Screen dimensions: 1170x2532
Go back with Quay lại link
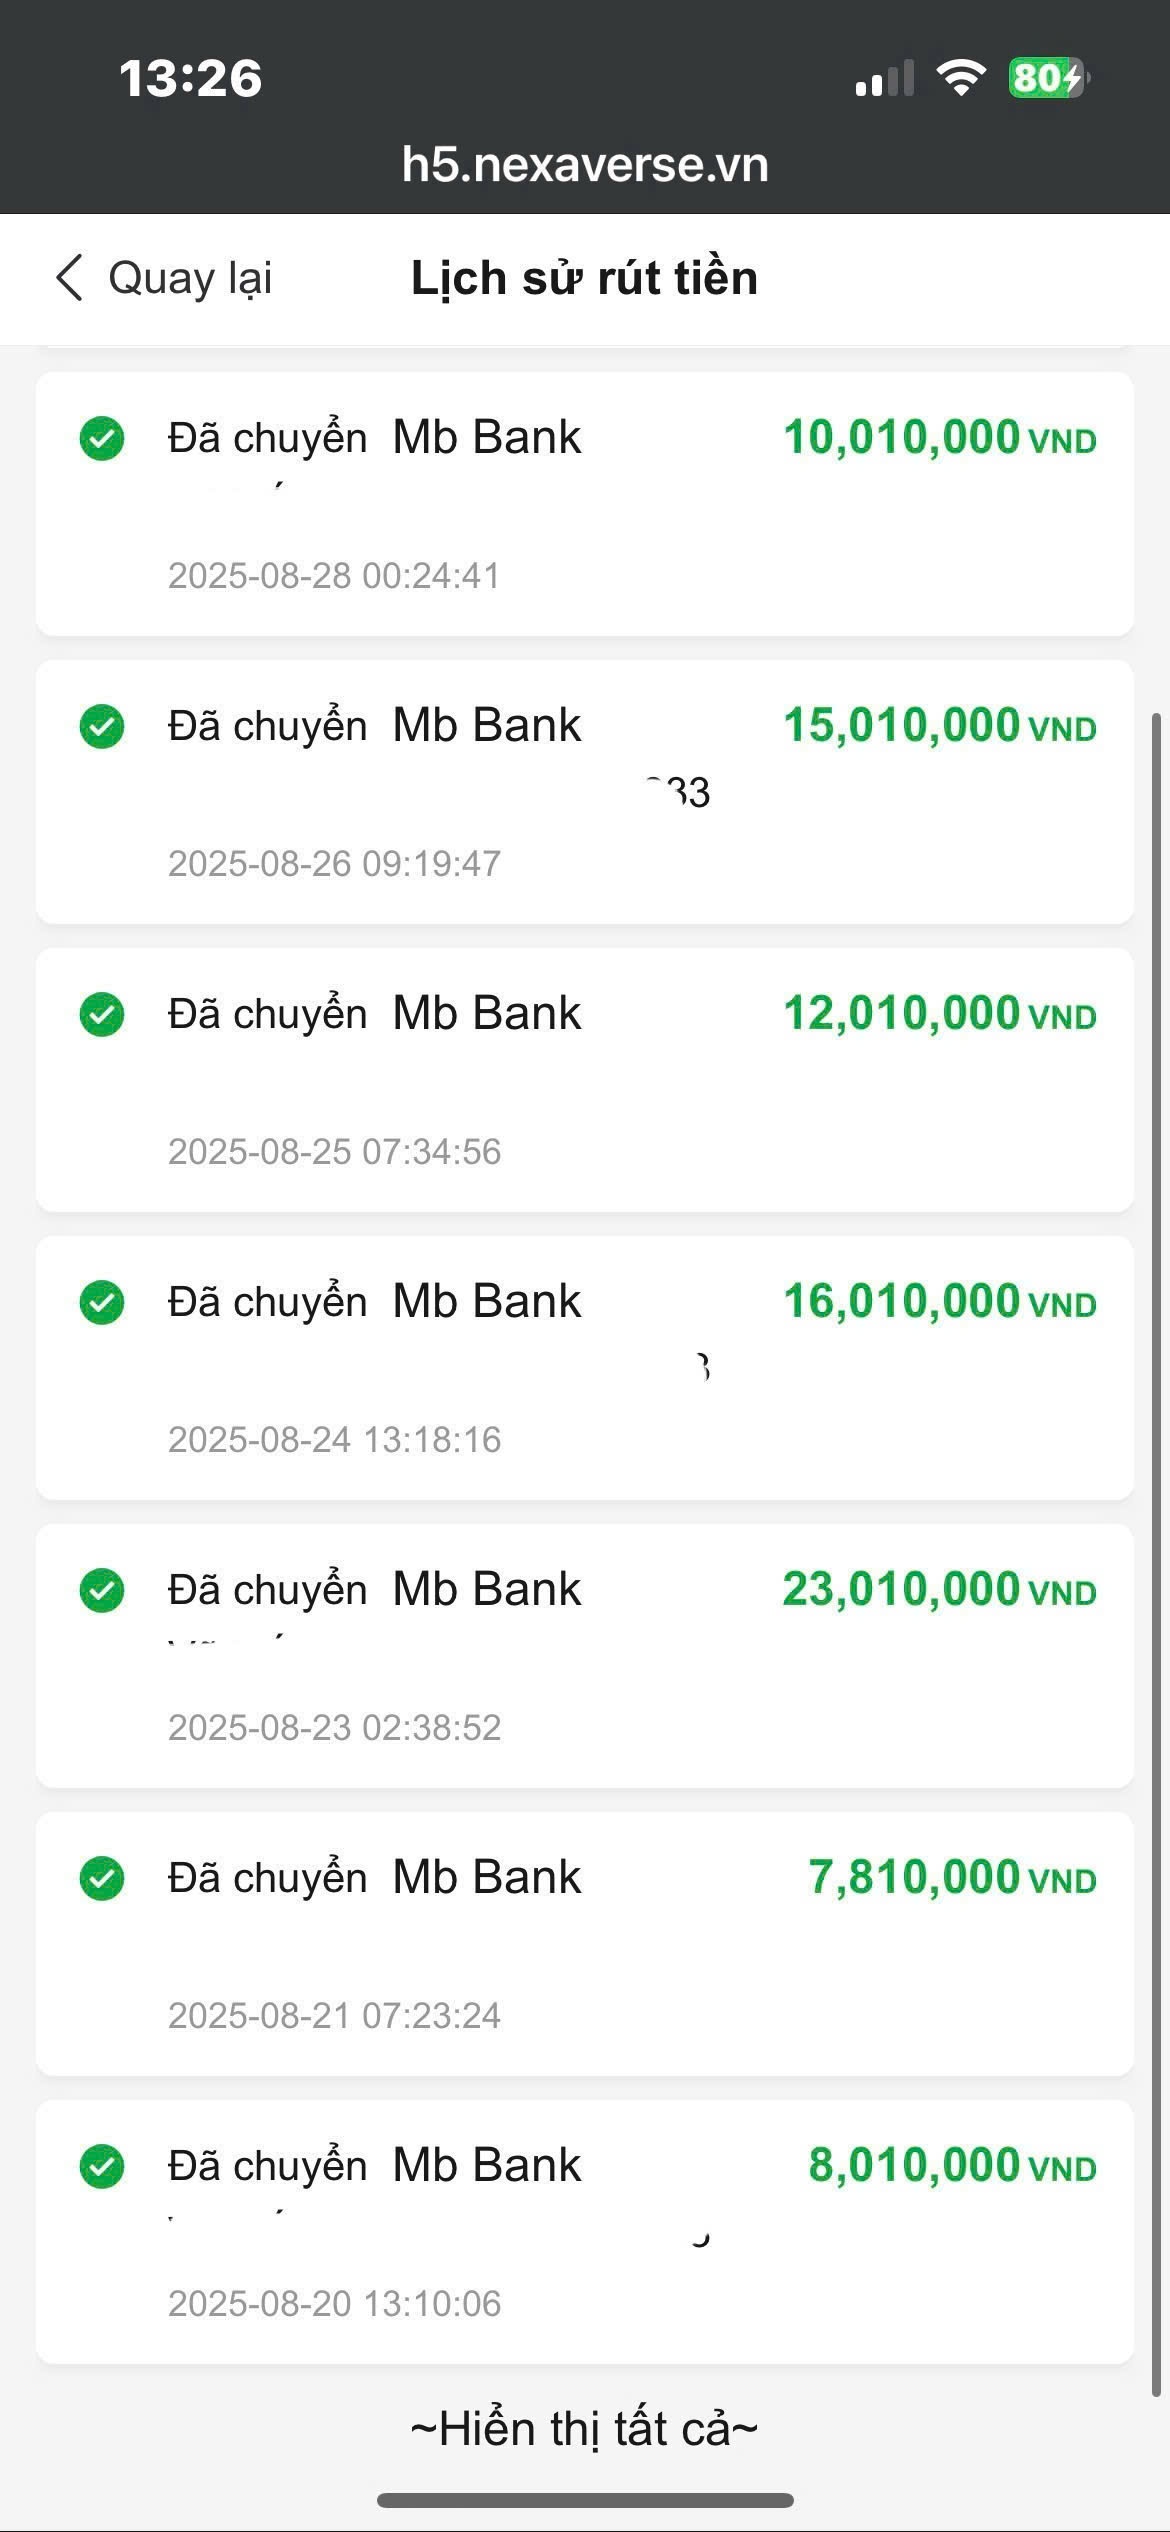coord(189,278)
